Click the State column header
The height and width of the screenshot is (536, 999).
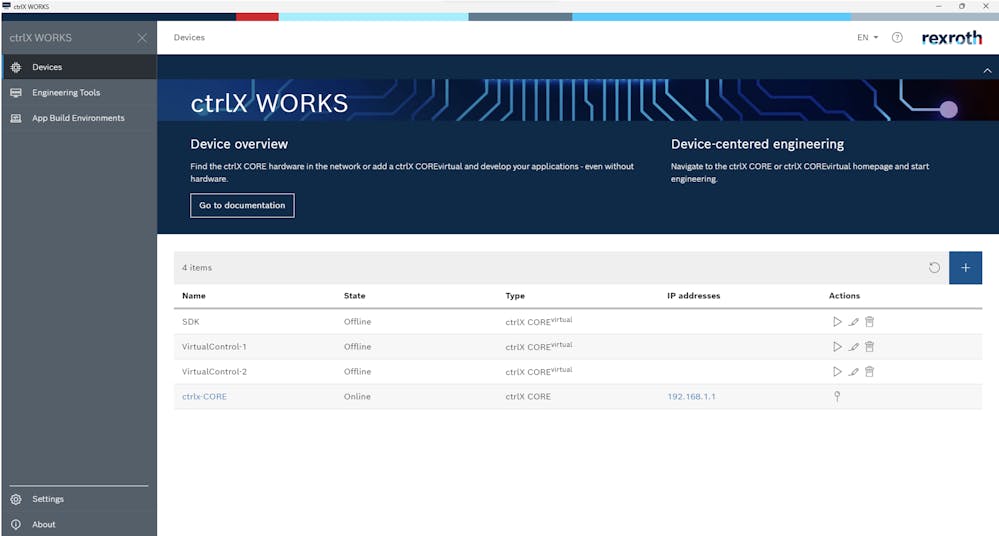pyautogui.click(x=354, y=296)
